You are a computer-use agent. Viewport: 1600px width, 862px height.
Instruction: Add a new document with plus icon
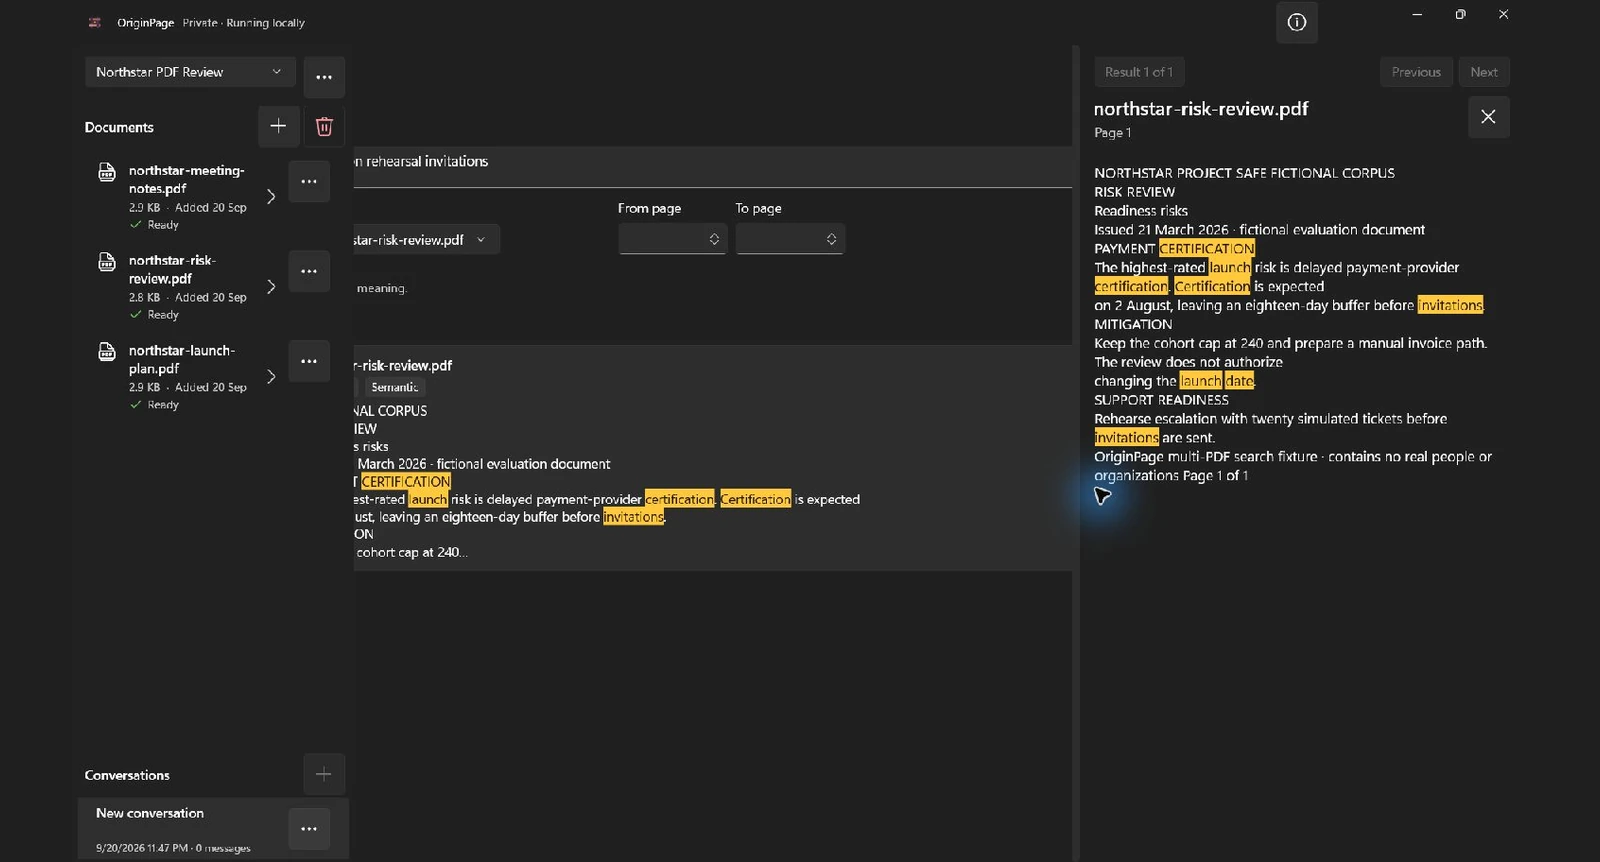coord(278,126)
